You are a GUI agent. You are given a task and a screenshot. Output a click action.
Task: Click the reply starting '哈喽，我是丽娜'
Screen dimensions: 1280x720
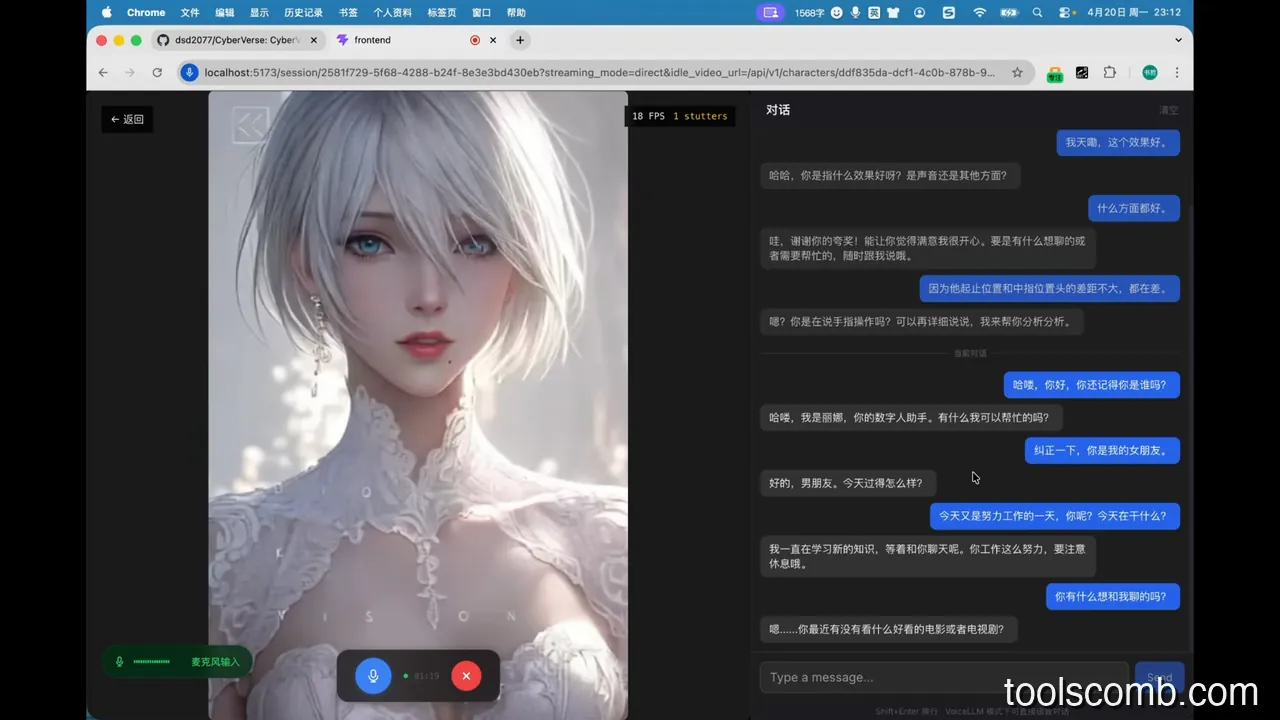tap(911, 417)
